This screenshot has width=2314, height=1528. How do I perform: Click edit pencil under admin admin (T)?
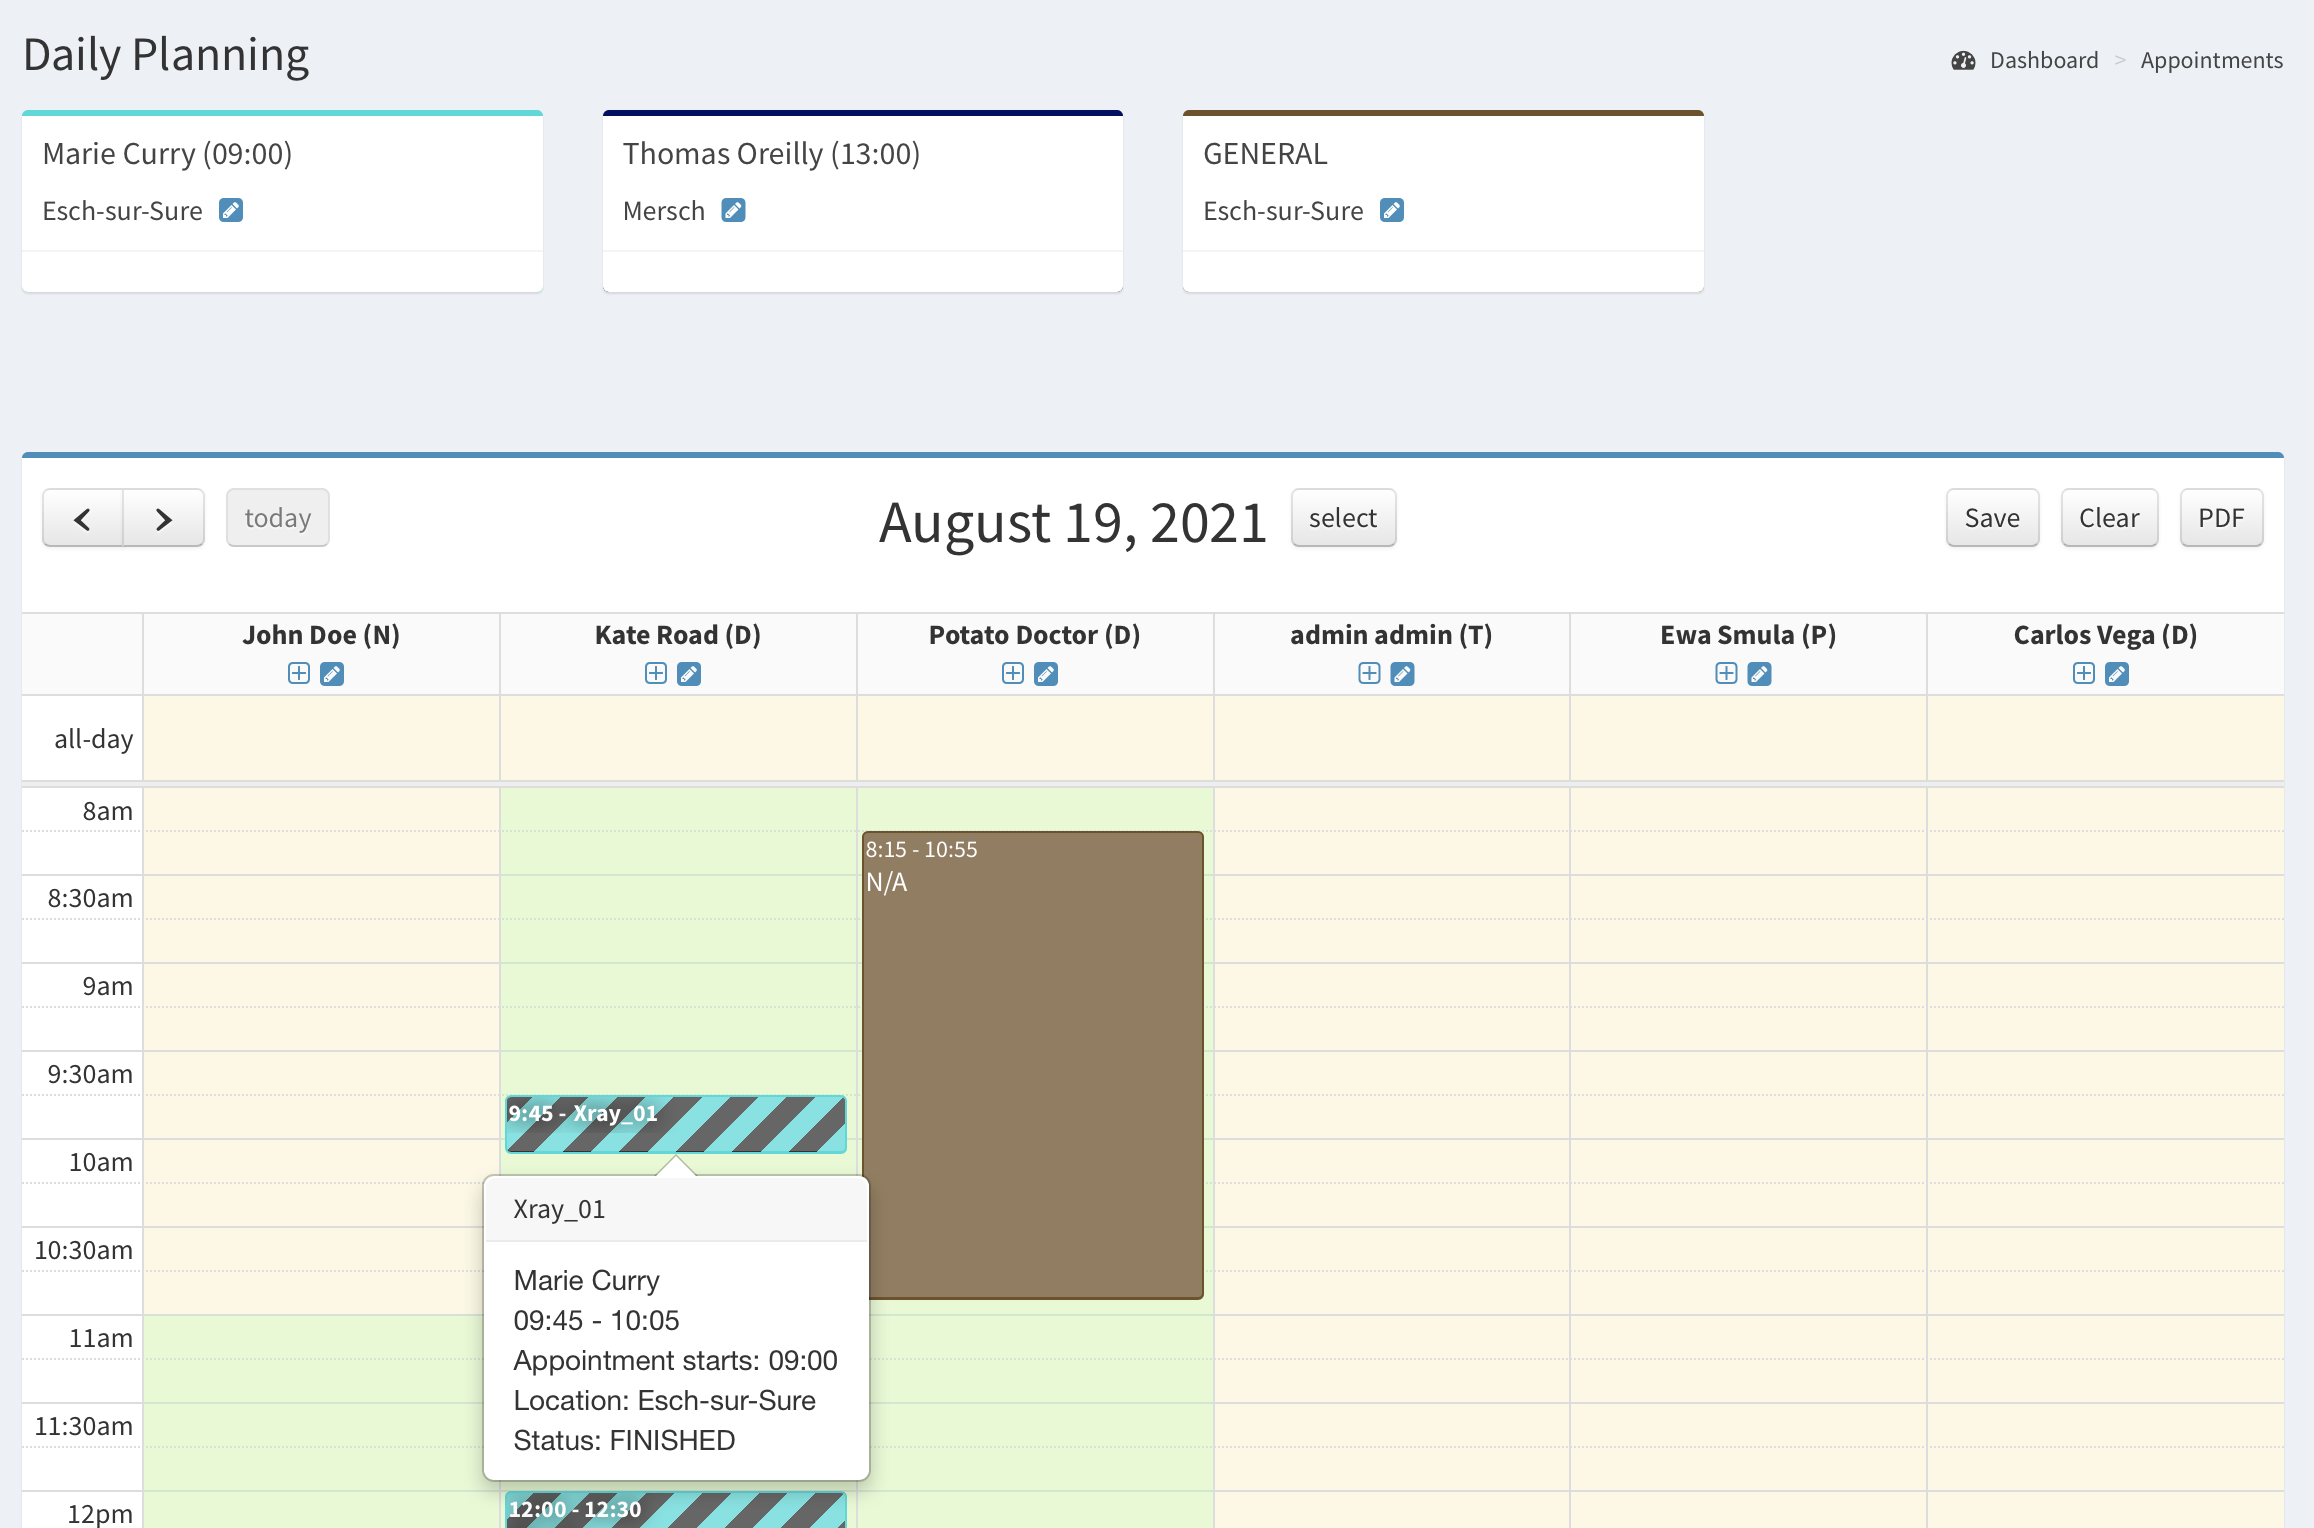[x=1403, y=674]
